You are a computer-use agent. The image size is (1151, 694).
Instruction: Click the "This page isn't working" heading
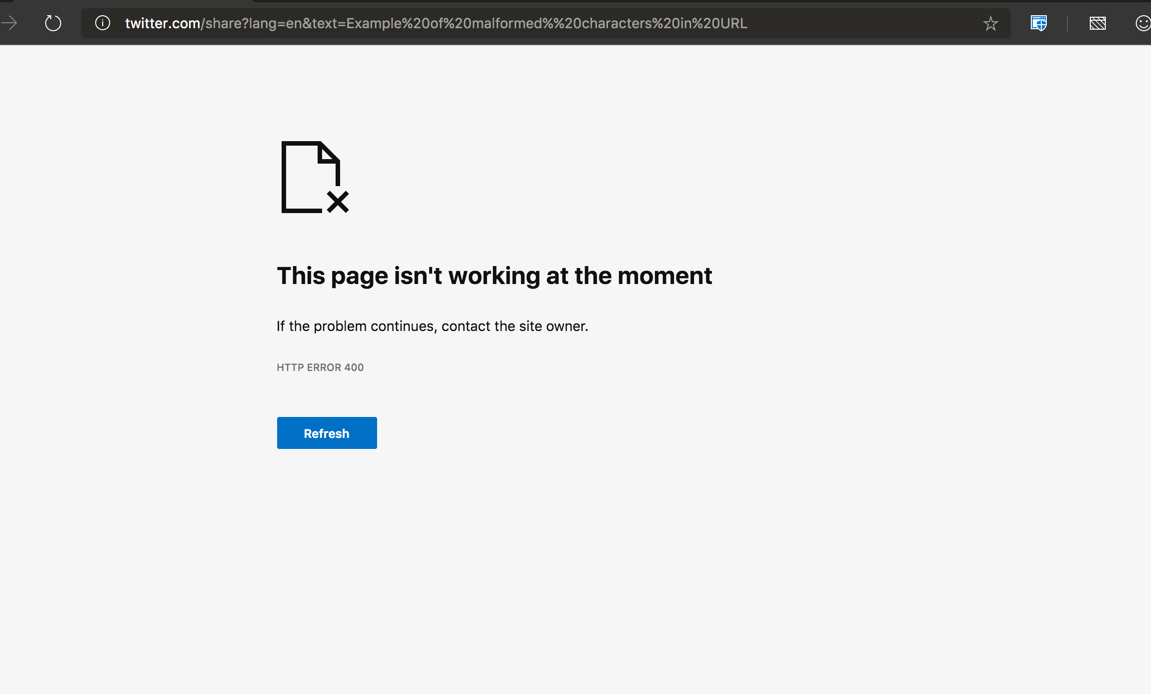[x=494, y=276]
